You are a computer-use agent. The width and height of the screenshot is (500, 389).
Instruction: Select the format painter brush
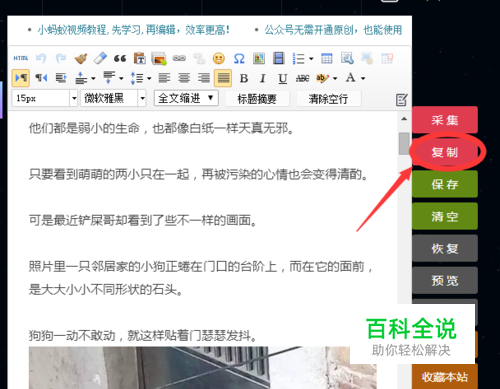click(81, 58)
